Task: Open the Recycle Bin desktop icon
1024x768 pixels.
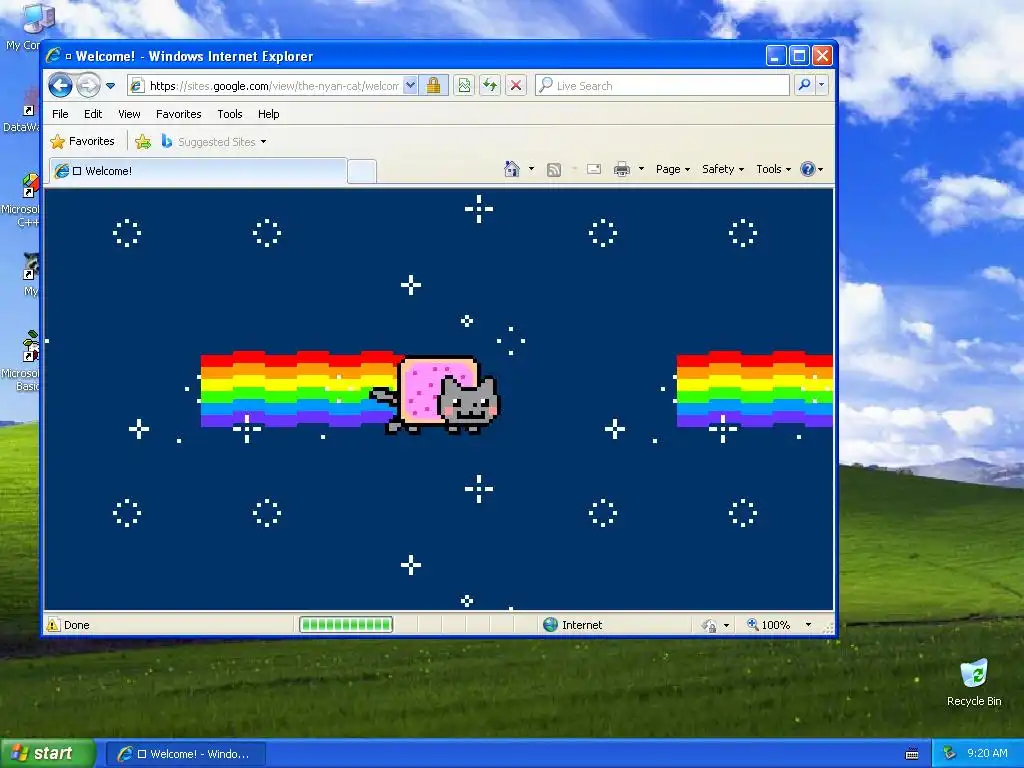Action: point(974,682)
